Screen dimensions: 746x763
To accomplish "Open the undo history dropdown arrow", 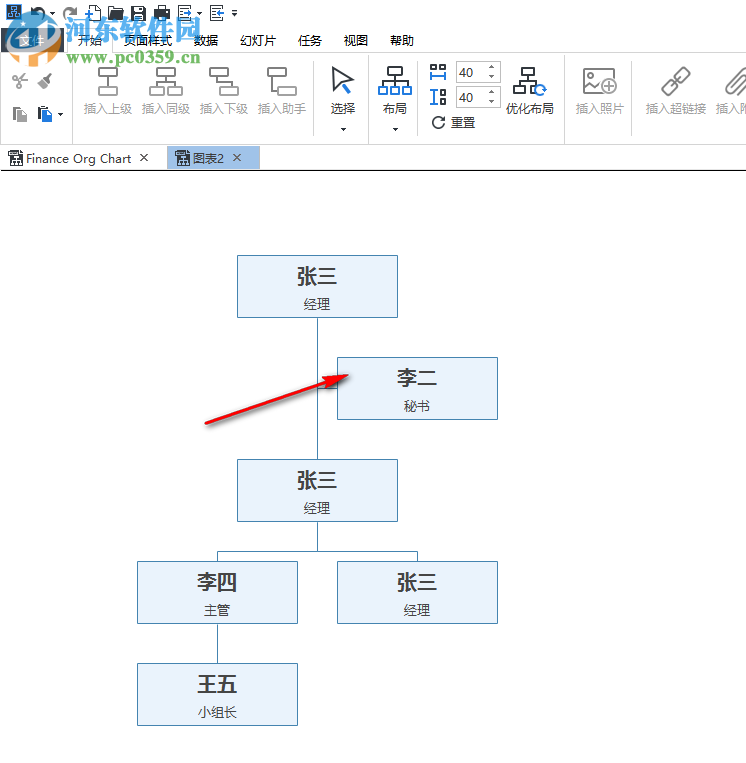I will (52, 14).
